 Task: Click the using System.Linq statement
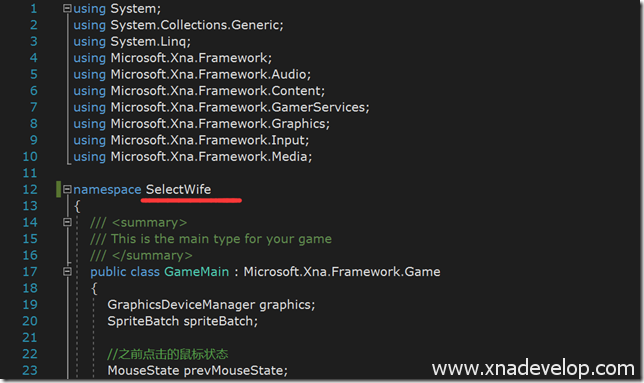point(132,41)
